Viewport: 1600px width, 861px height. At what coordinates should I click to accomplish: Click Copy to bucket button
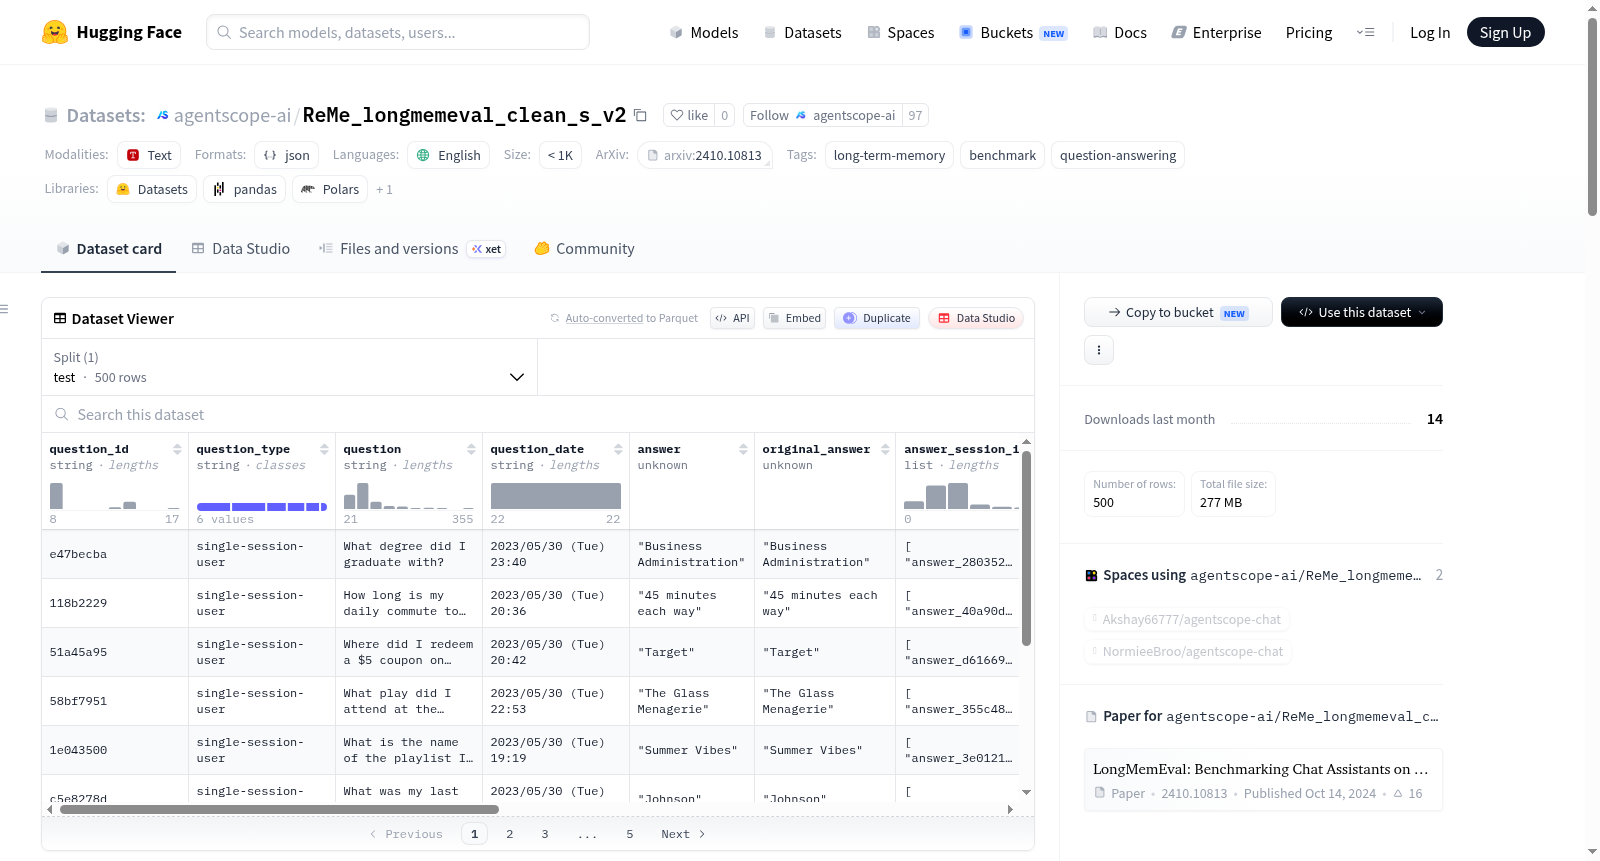(x=1178, y=312)
